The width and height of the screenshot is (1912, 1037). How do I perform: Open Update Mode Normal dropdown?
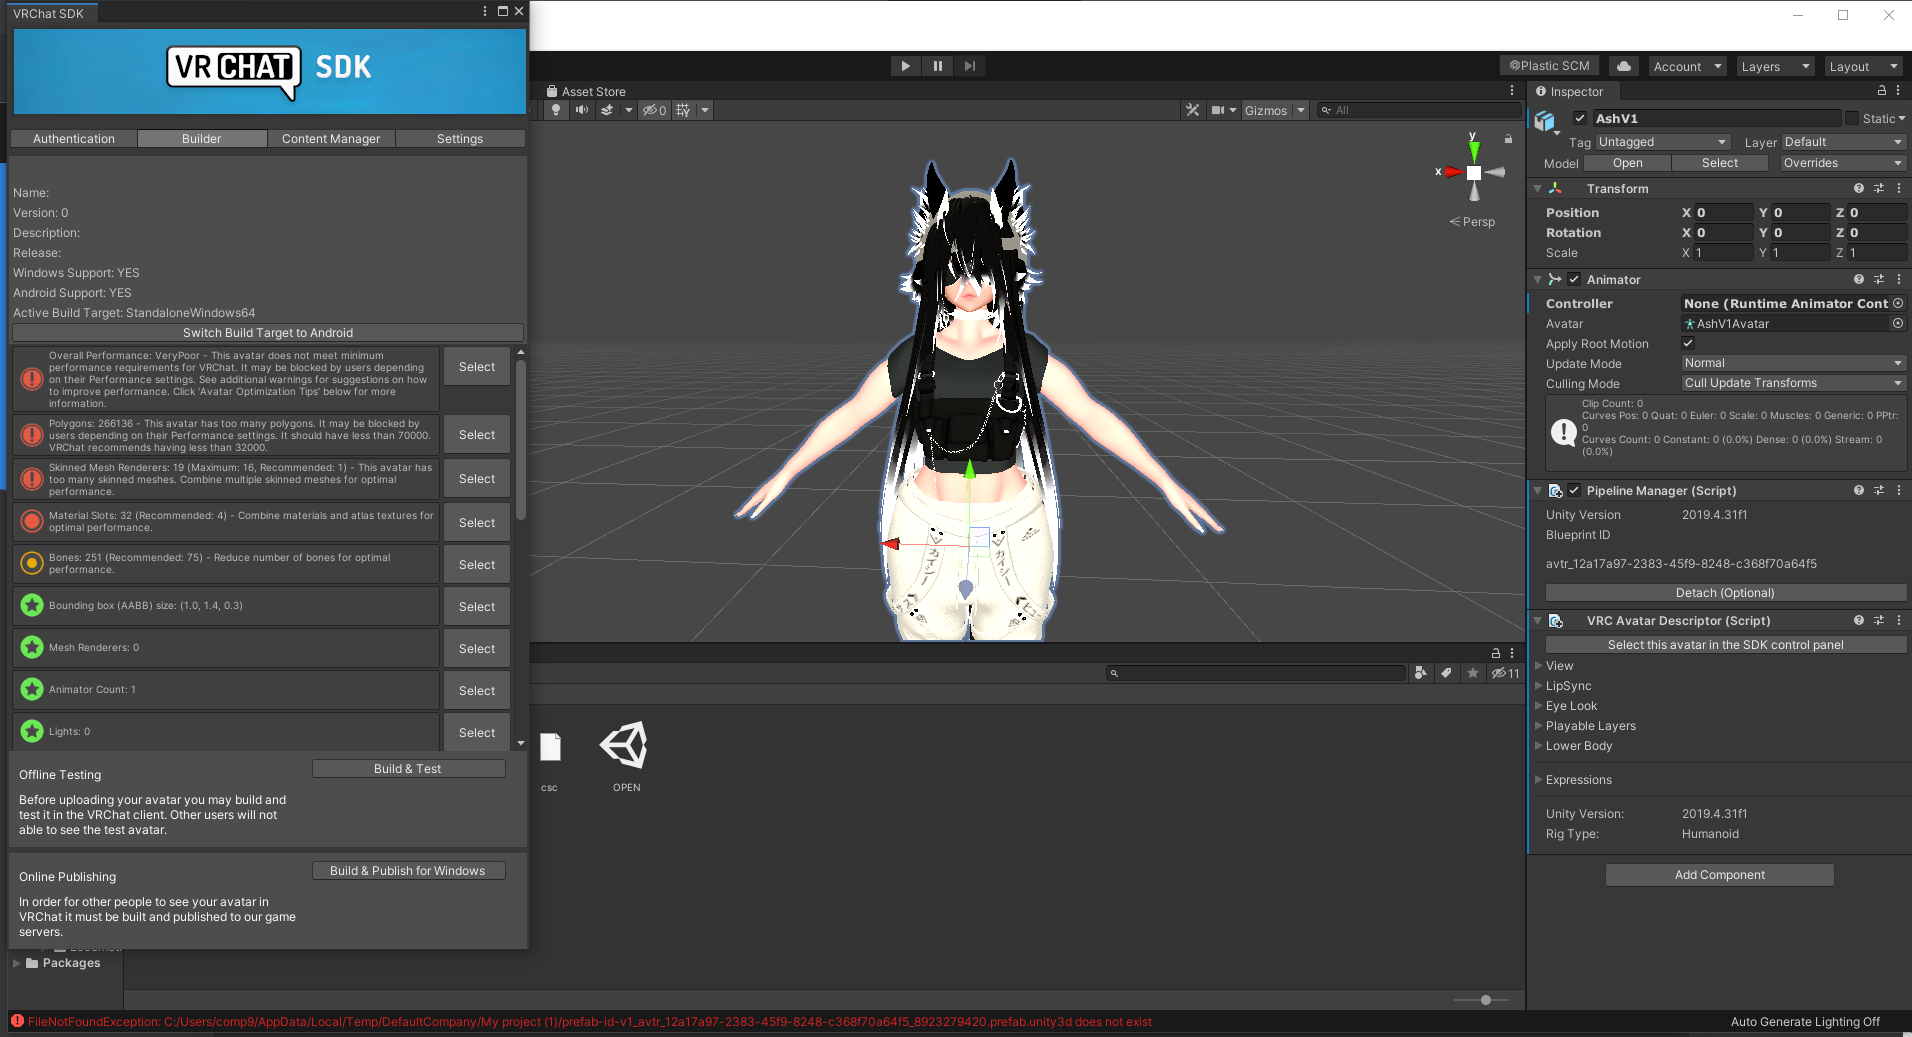coord(1793,363)
